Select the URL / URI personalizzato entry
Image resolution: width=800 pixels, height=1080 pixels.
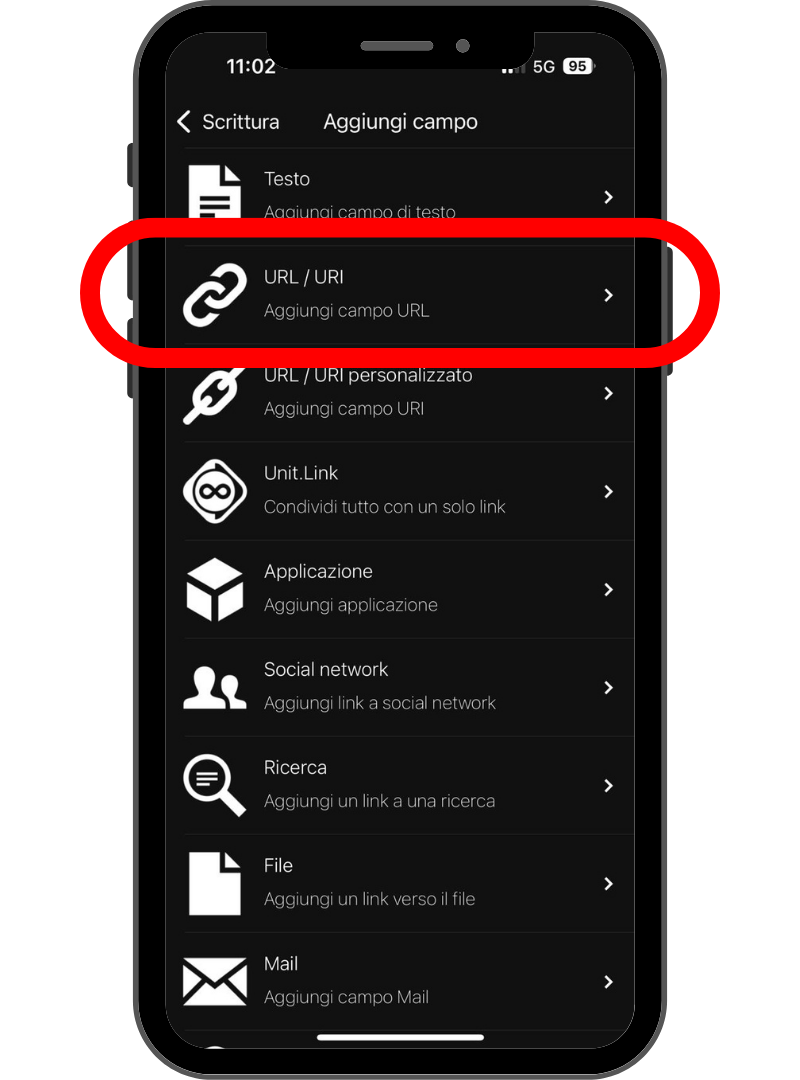[x=400, y=393]
